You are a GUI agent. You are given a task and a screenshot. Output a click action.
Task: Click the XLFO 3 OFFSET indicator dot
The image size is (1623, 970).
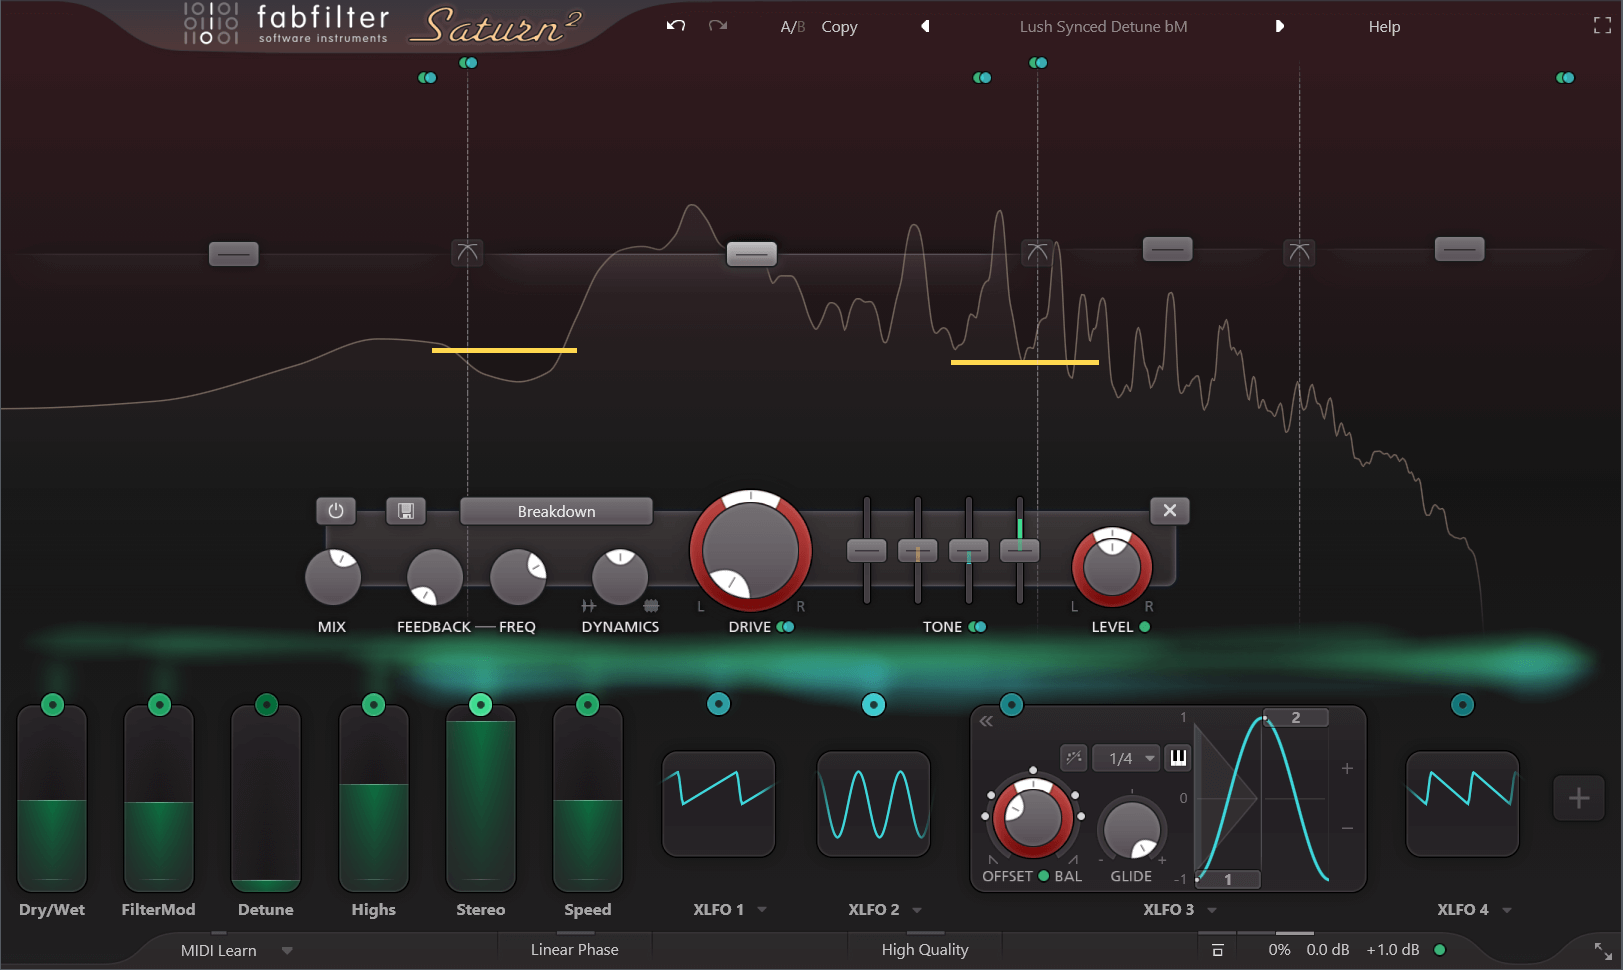click(x=1044, y=876)
